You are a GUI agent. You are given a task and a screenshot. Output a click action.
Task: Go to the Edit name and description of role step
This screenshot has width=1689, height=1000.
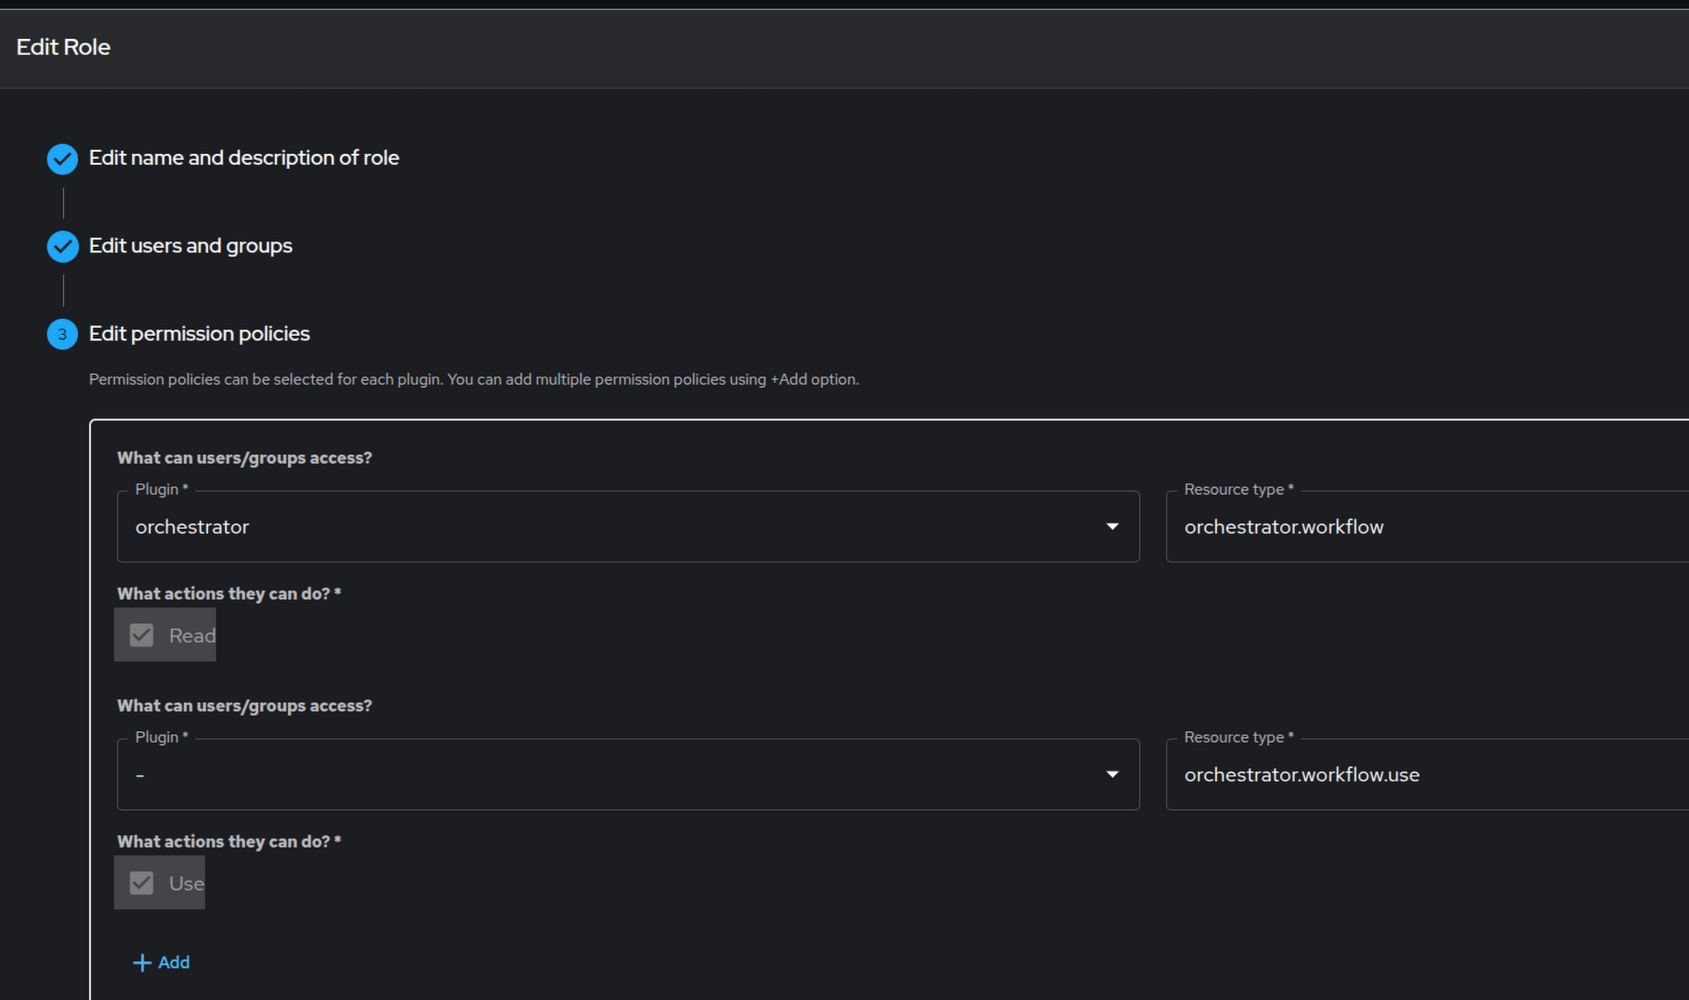(244, 158)
